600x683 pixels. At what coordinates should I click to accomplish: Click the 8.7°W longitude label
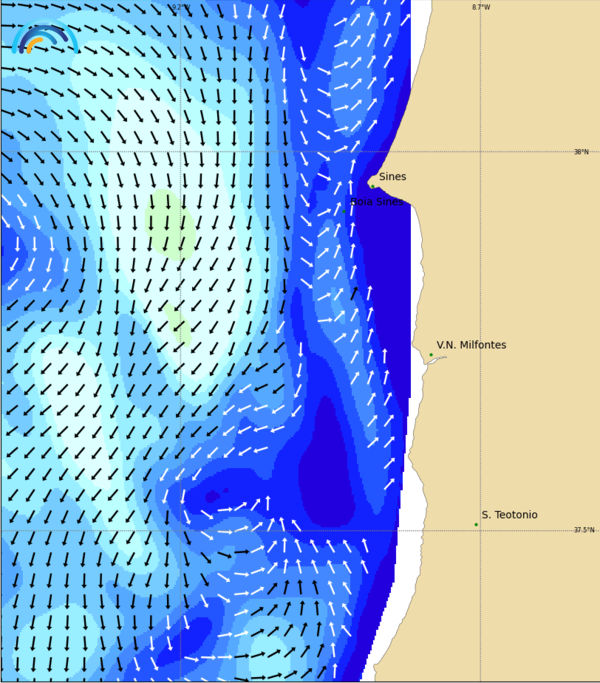pos(481,7)
